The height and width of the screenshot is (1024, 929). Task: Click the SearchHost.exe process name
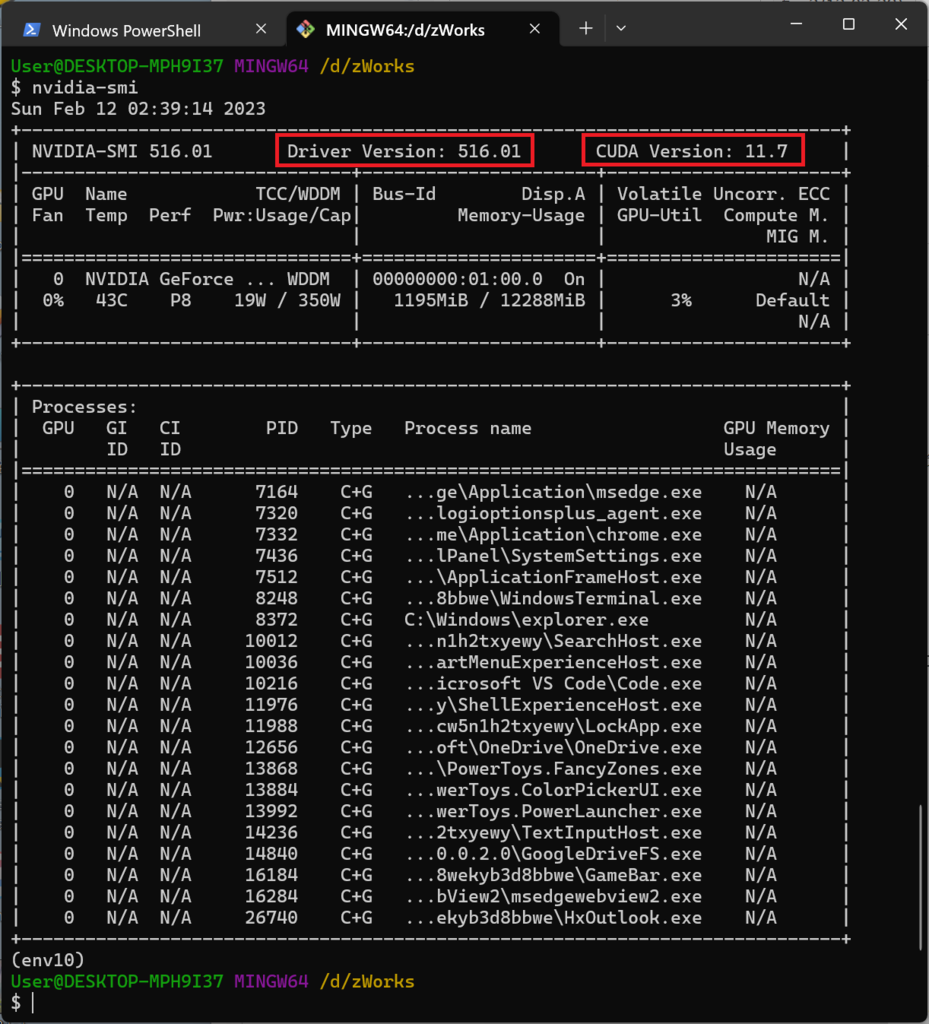pyautogui.click(x=554, y=641)
